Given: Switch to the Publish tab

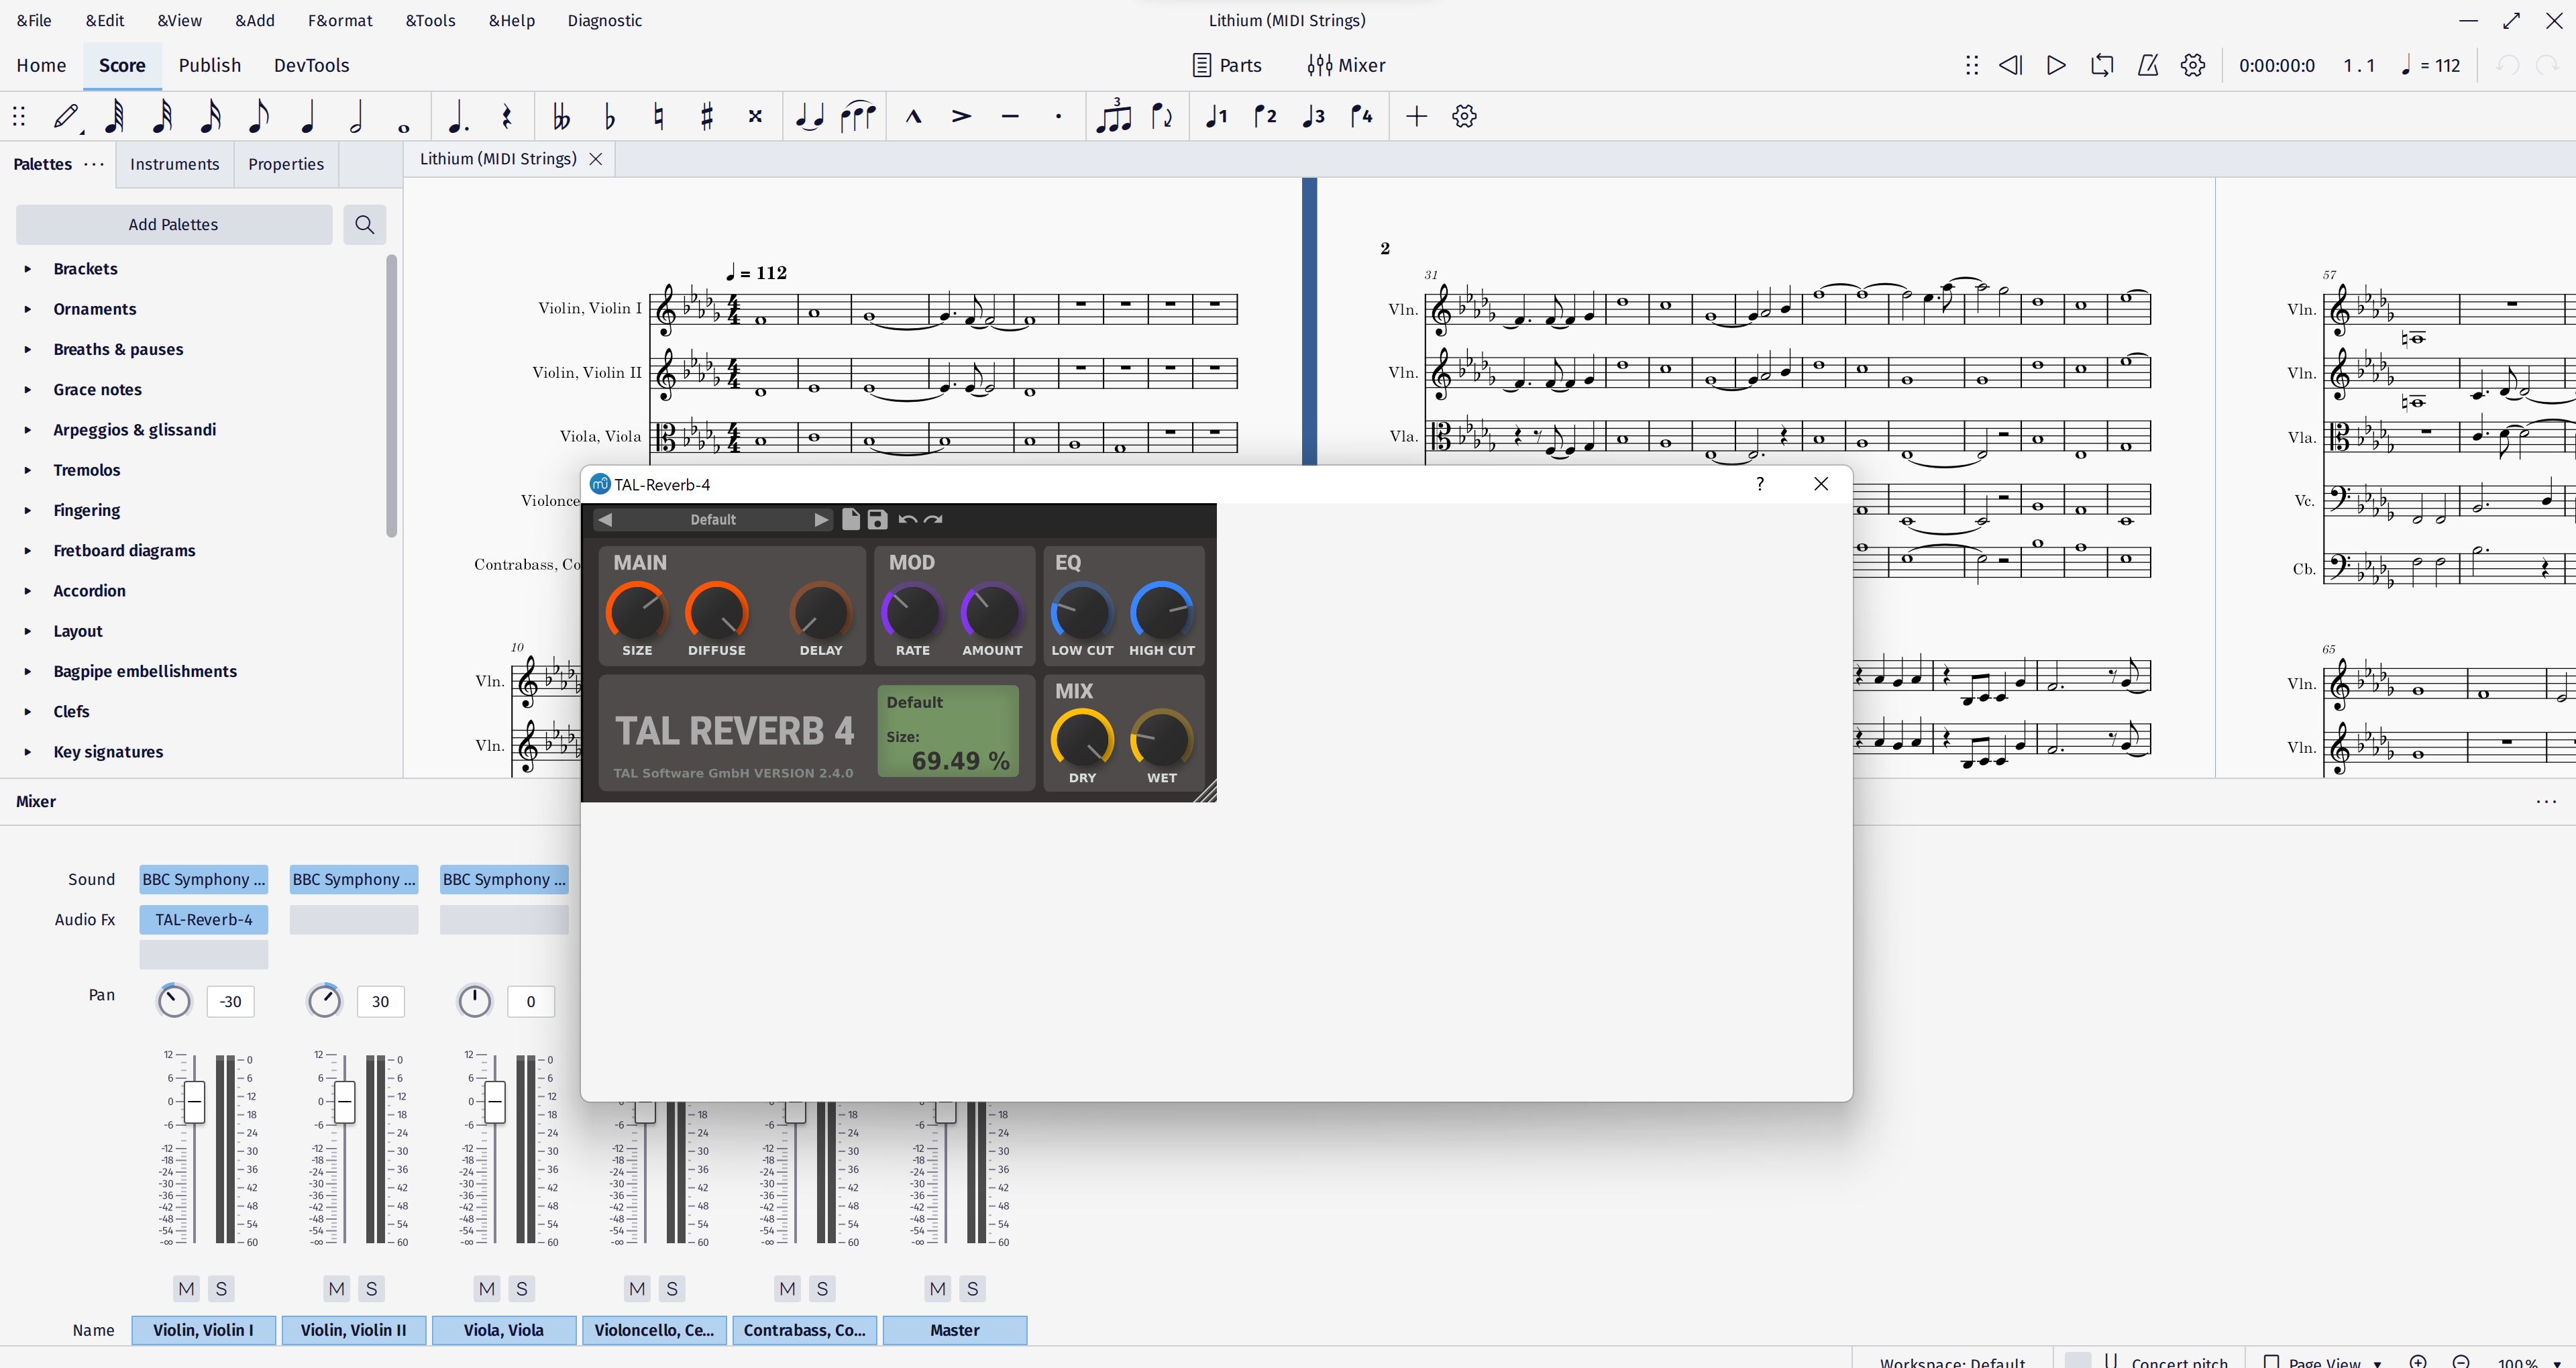Looking at the screenshot, I should (210, 65).
